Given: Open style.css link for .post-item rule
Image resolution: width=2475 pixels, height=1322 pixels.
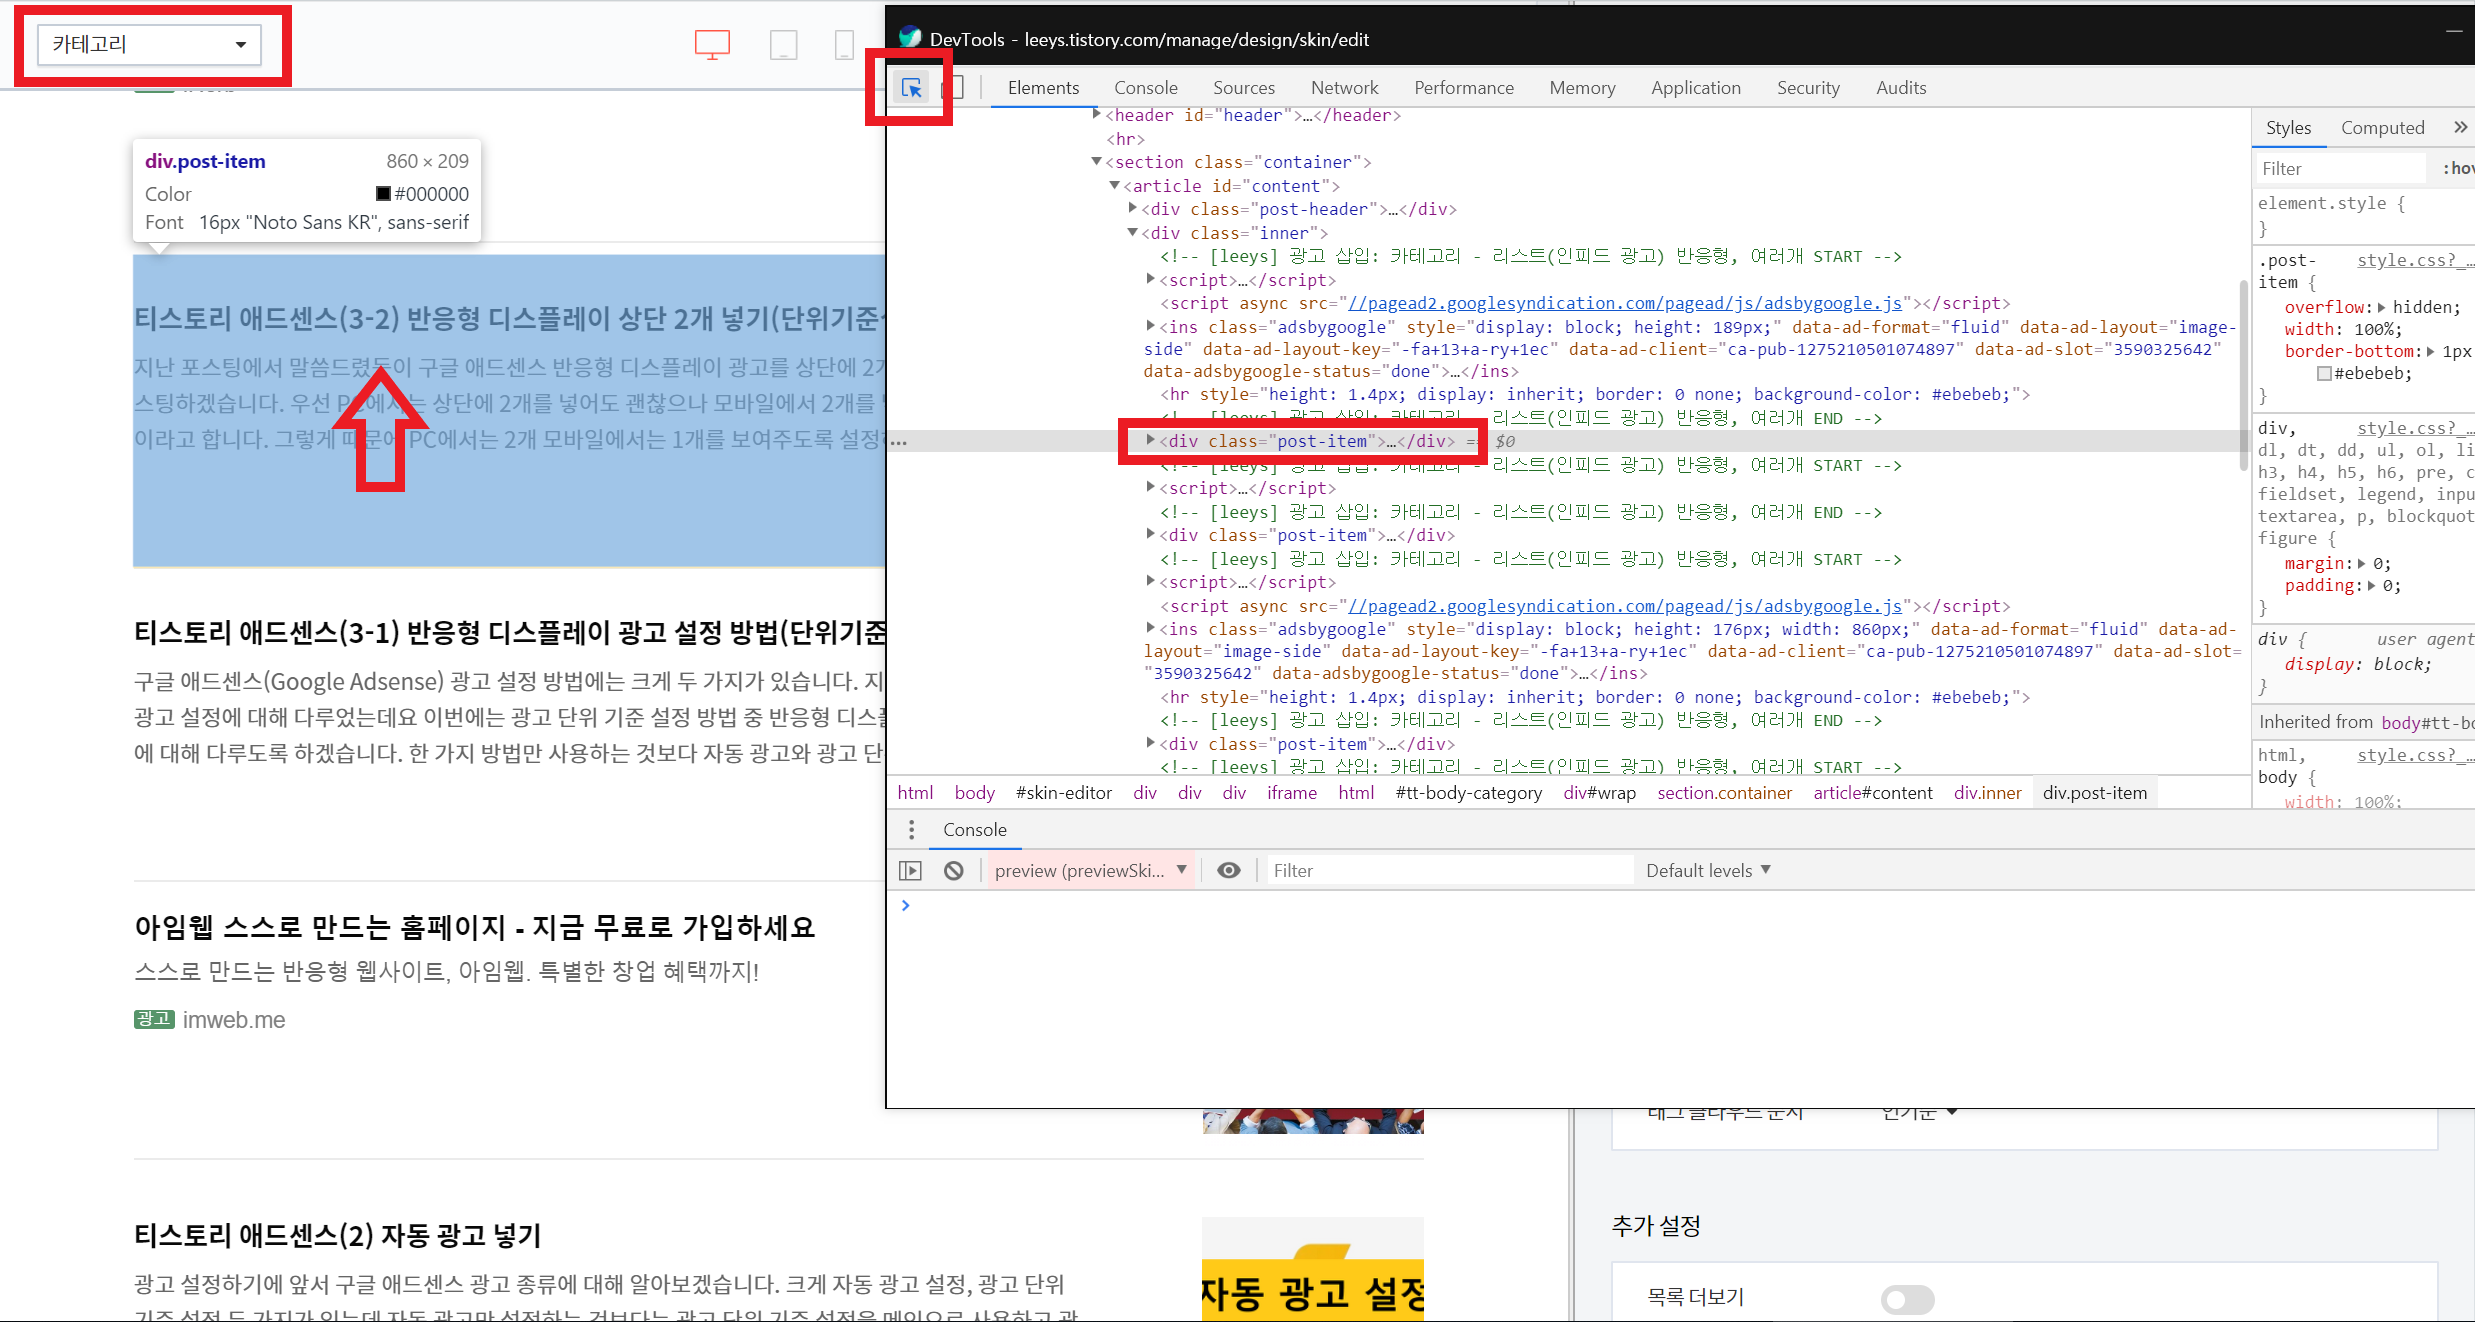Looking at the screenshot, I should tap(2415, 260).
